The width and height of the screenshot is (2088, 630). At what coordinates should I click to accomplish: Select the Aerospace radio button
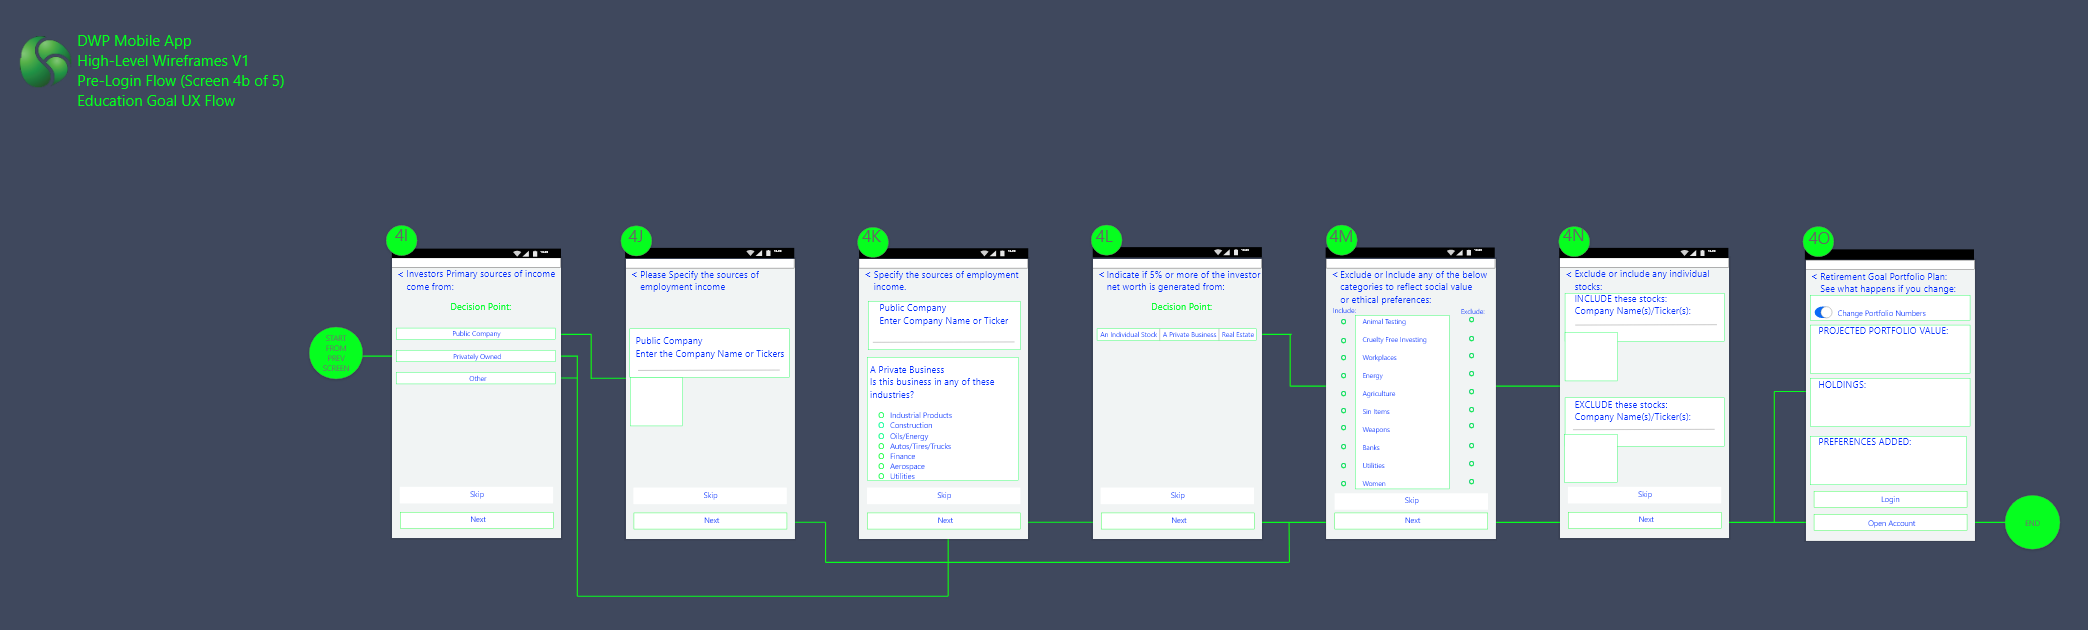pyautogui.click(x=881, y=466)
